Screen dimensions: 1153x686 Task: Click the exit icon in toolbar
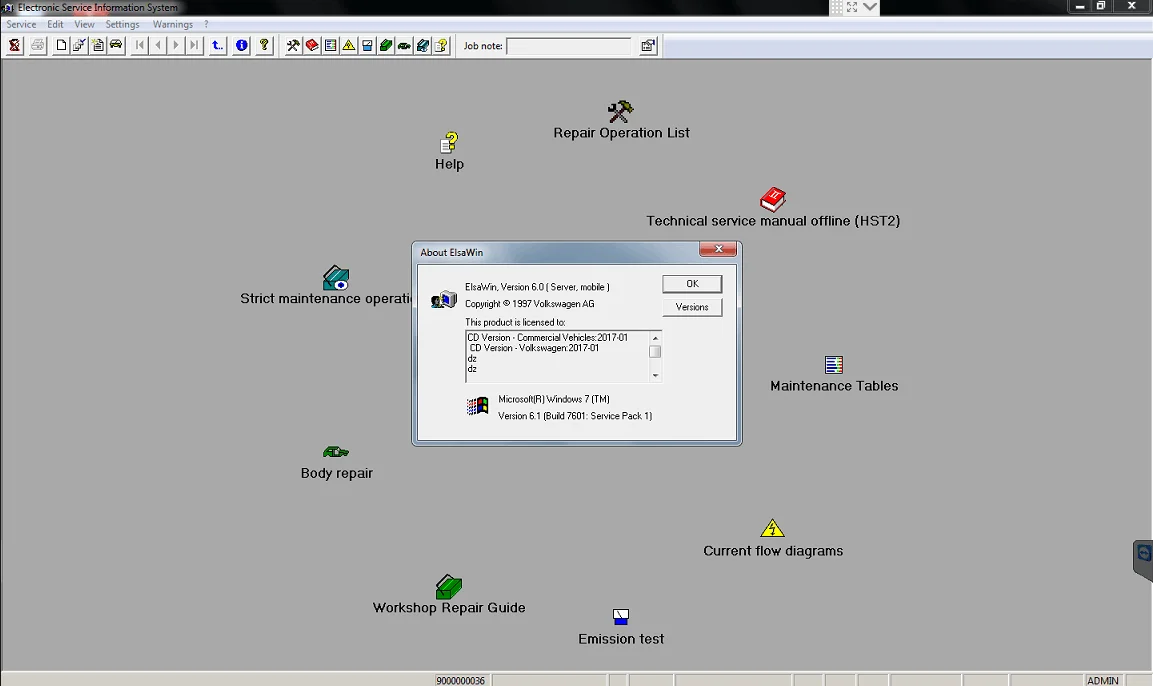click(x=14, y=46)
